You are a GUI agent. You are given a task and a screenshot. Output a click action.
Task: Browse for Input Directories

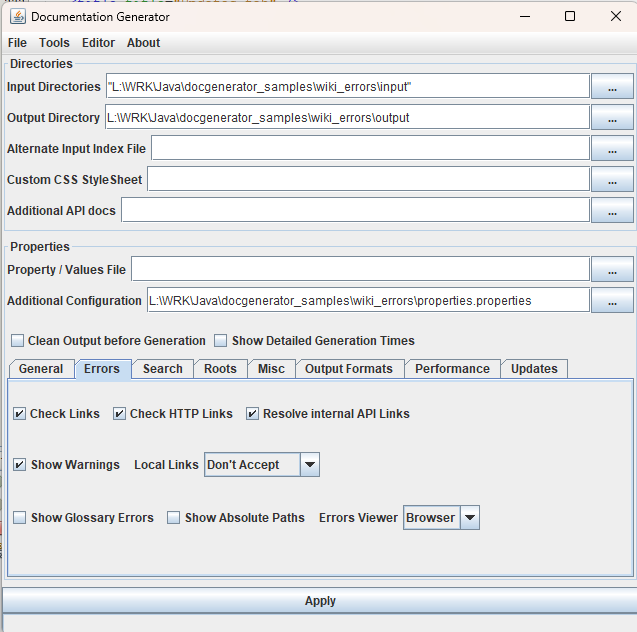(x=612, y=86)
